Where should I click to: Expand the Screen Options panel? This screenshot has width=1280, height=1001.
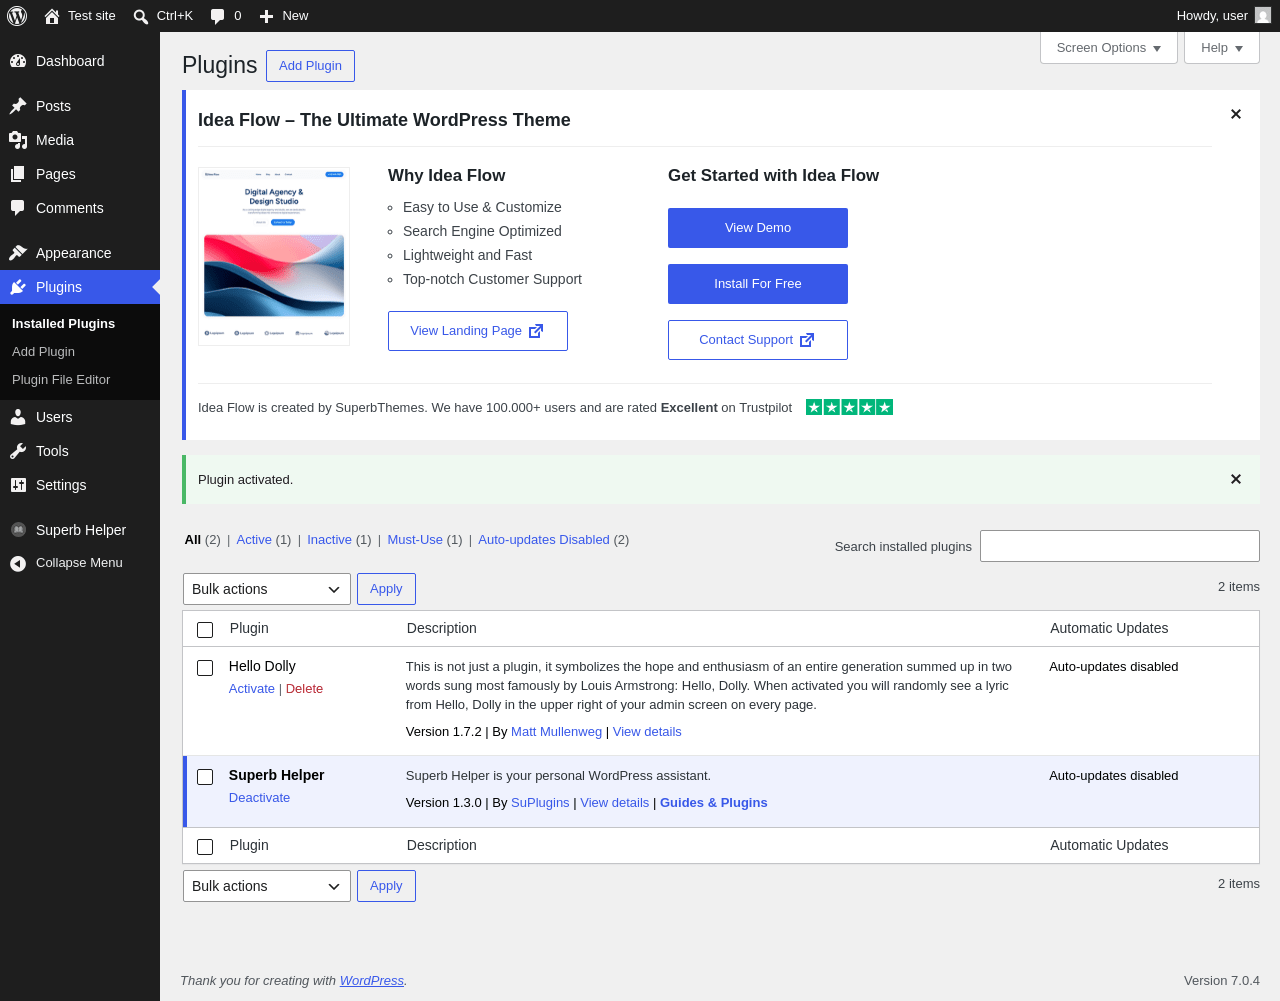point(1109,48)
